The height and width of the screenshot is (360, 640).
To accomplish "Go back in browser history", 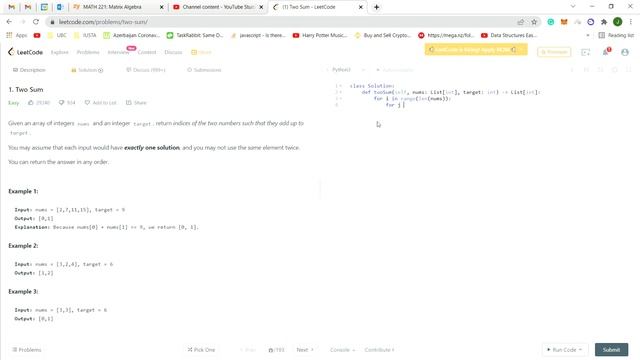I will click(x=9, y=22).
